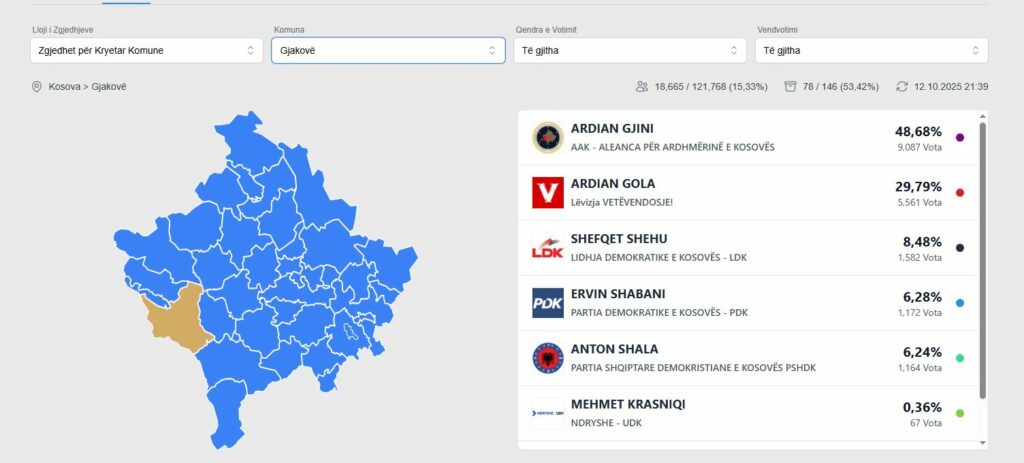
Task: Open the Komuna dropdown showing Gjakovë
Action: point(388,50)
